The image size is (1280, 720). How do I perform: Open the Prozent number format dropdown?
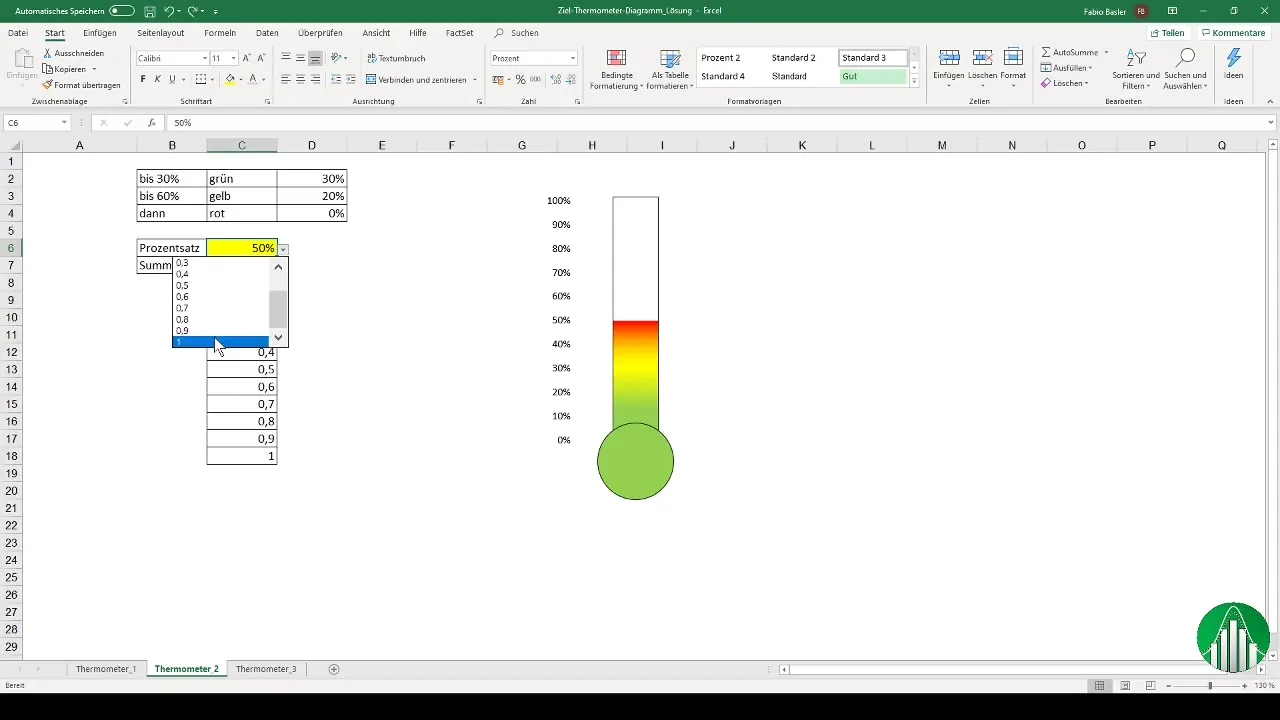pos(573,59)
